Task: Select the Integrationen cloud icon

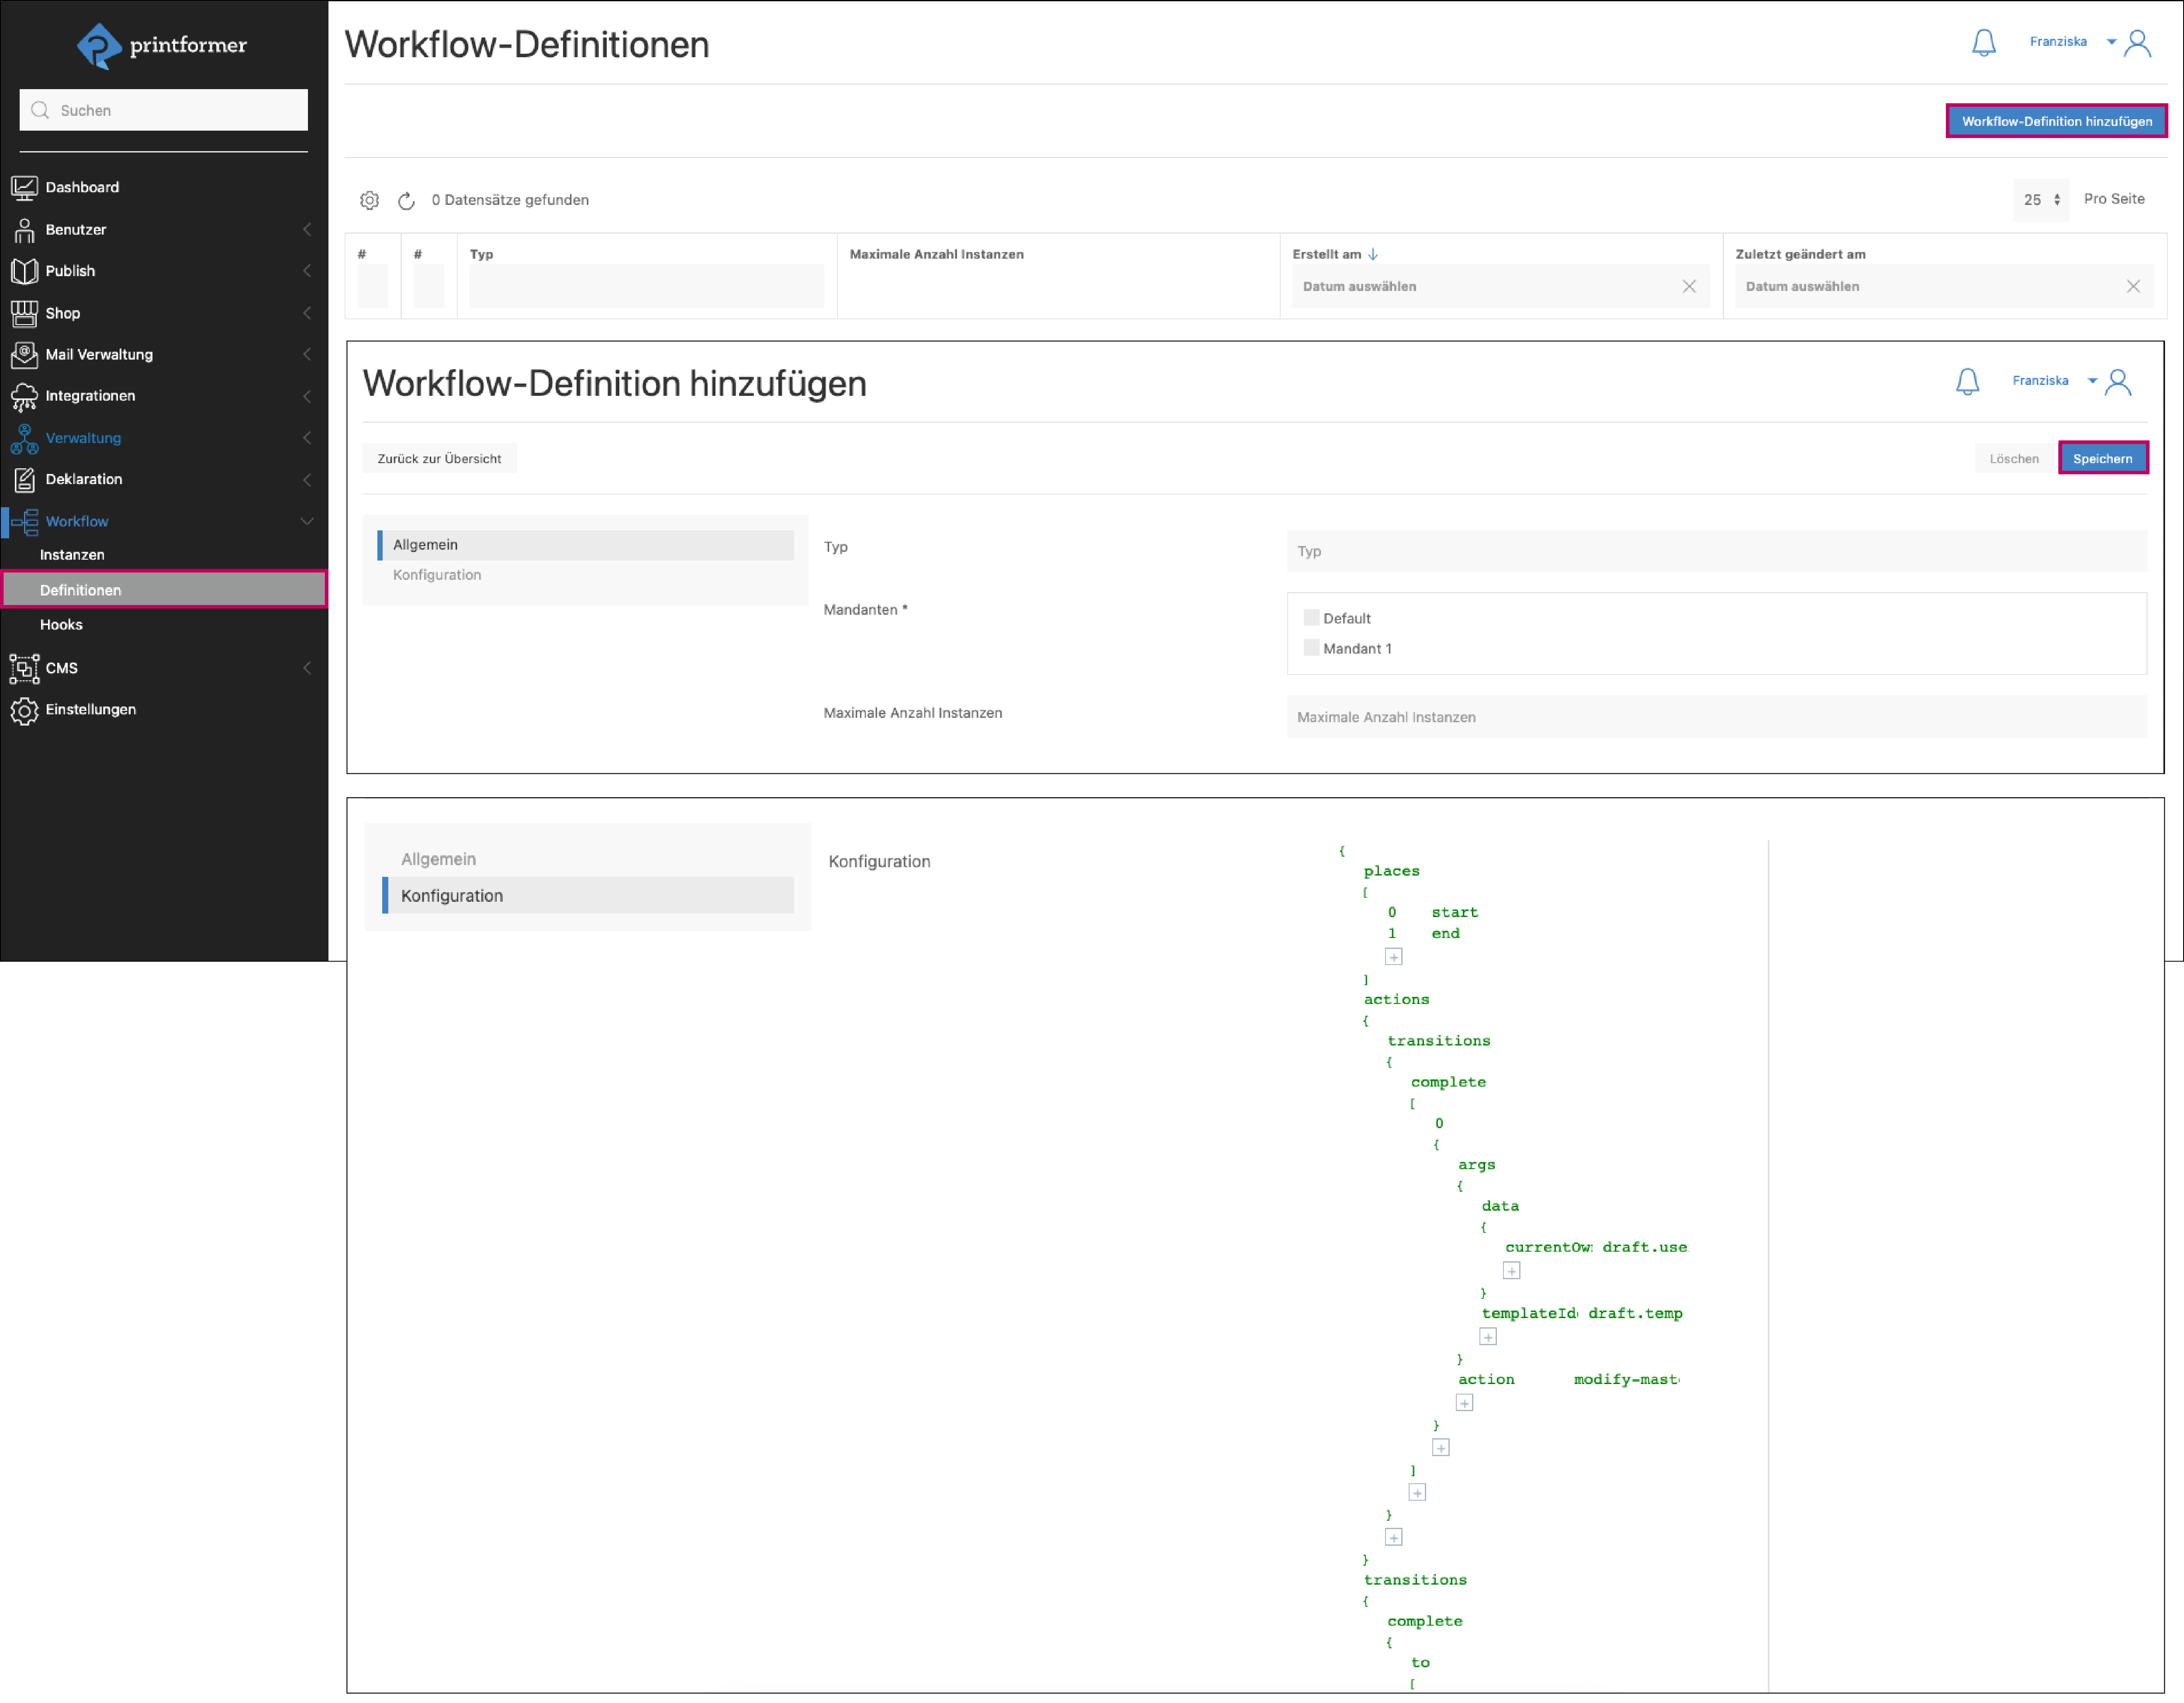Action: click(25, 396)
